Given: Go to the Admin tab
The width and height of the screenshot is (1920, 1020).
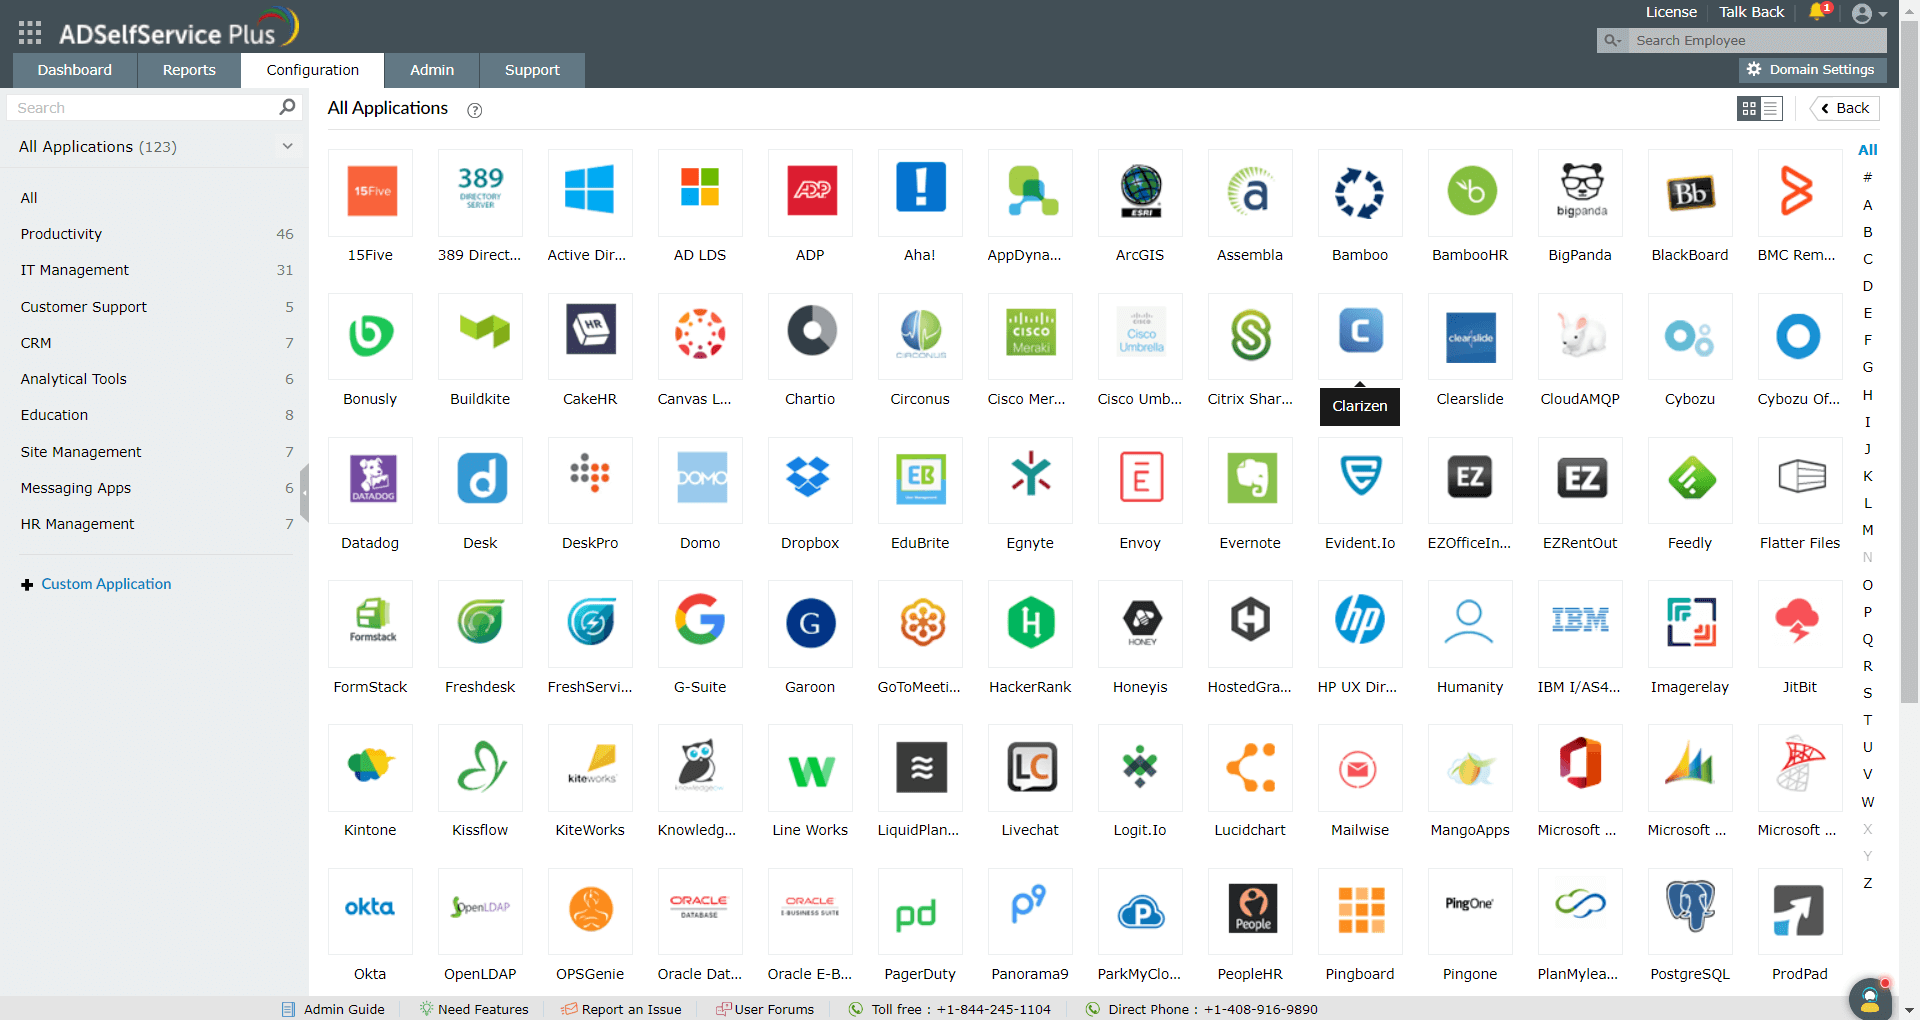Looking at the screenshot, I should [x=432, y=70].
